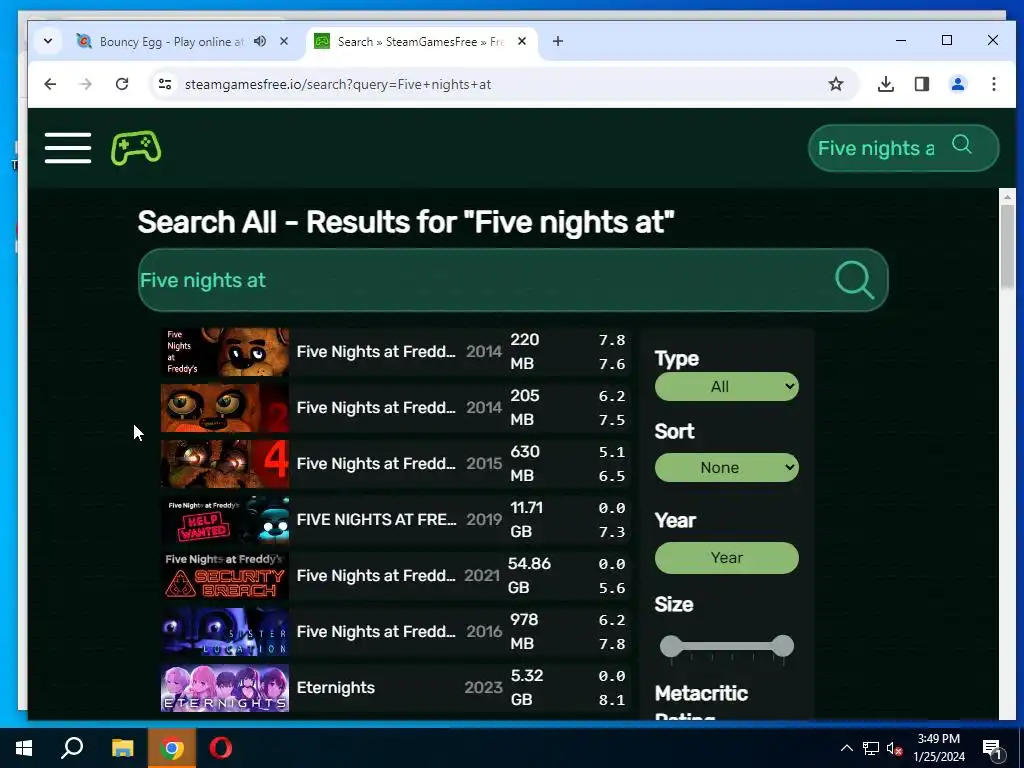Image resolution: width=1024 pixels, height=768 pixels.
Task: Click the muted volume tray icon
Action: 895,748
